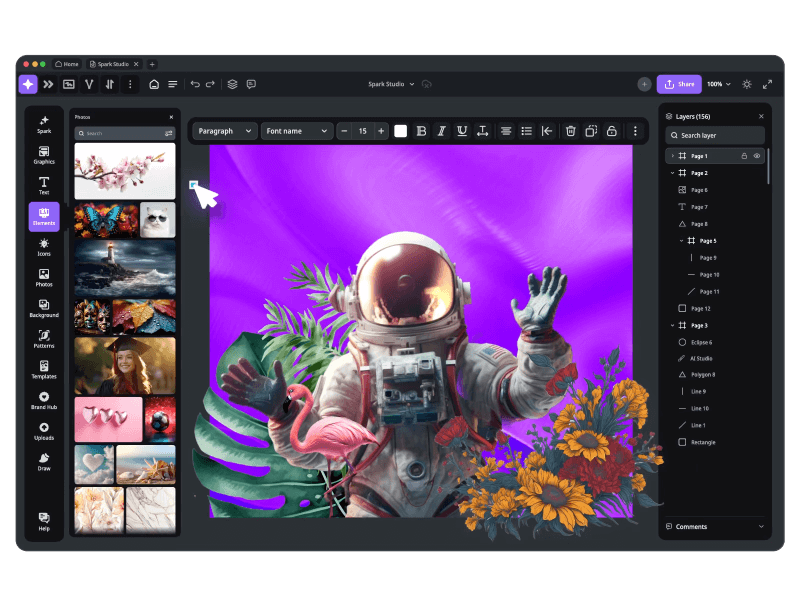Screen dimensions: 800x600
Task: Toggle the Page 1 layer lock
Action: click(x=744, y=156)
